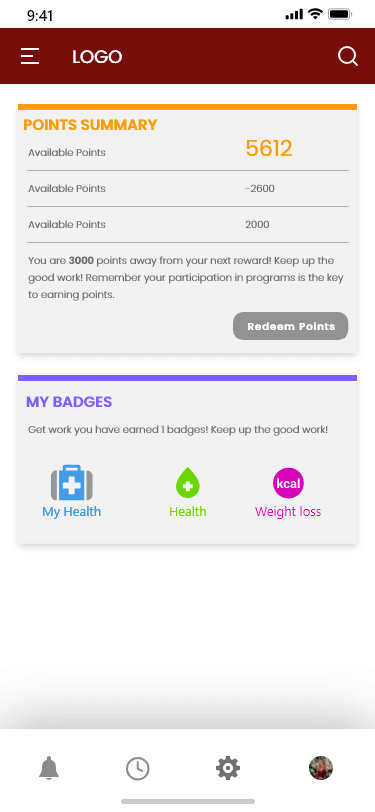Viewport: 375px width, 812px height.
Task: Select the 2000 points row
Action: (x=188, y=225)
